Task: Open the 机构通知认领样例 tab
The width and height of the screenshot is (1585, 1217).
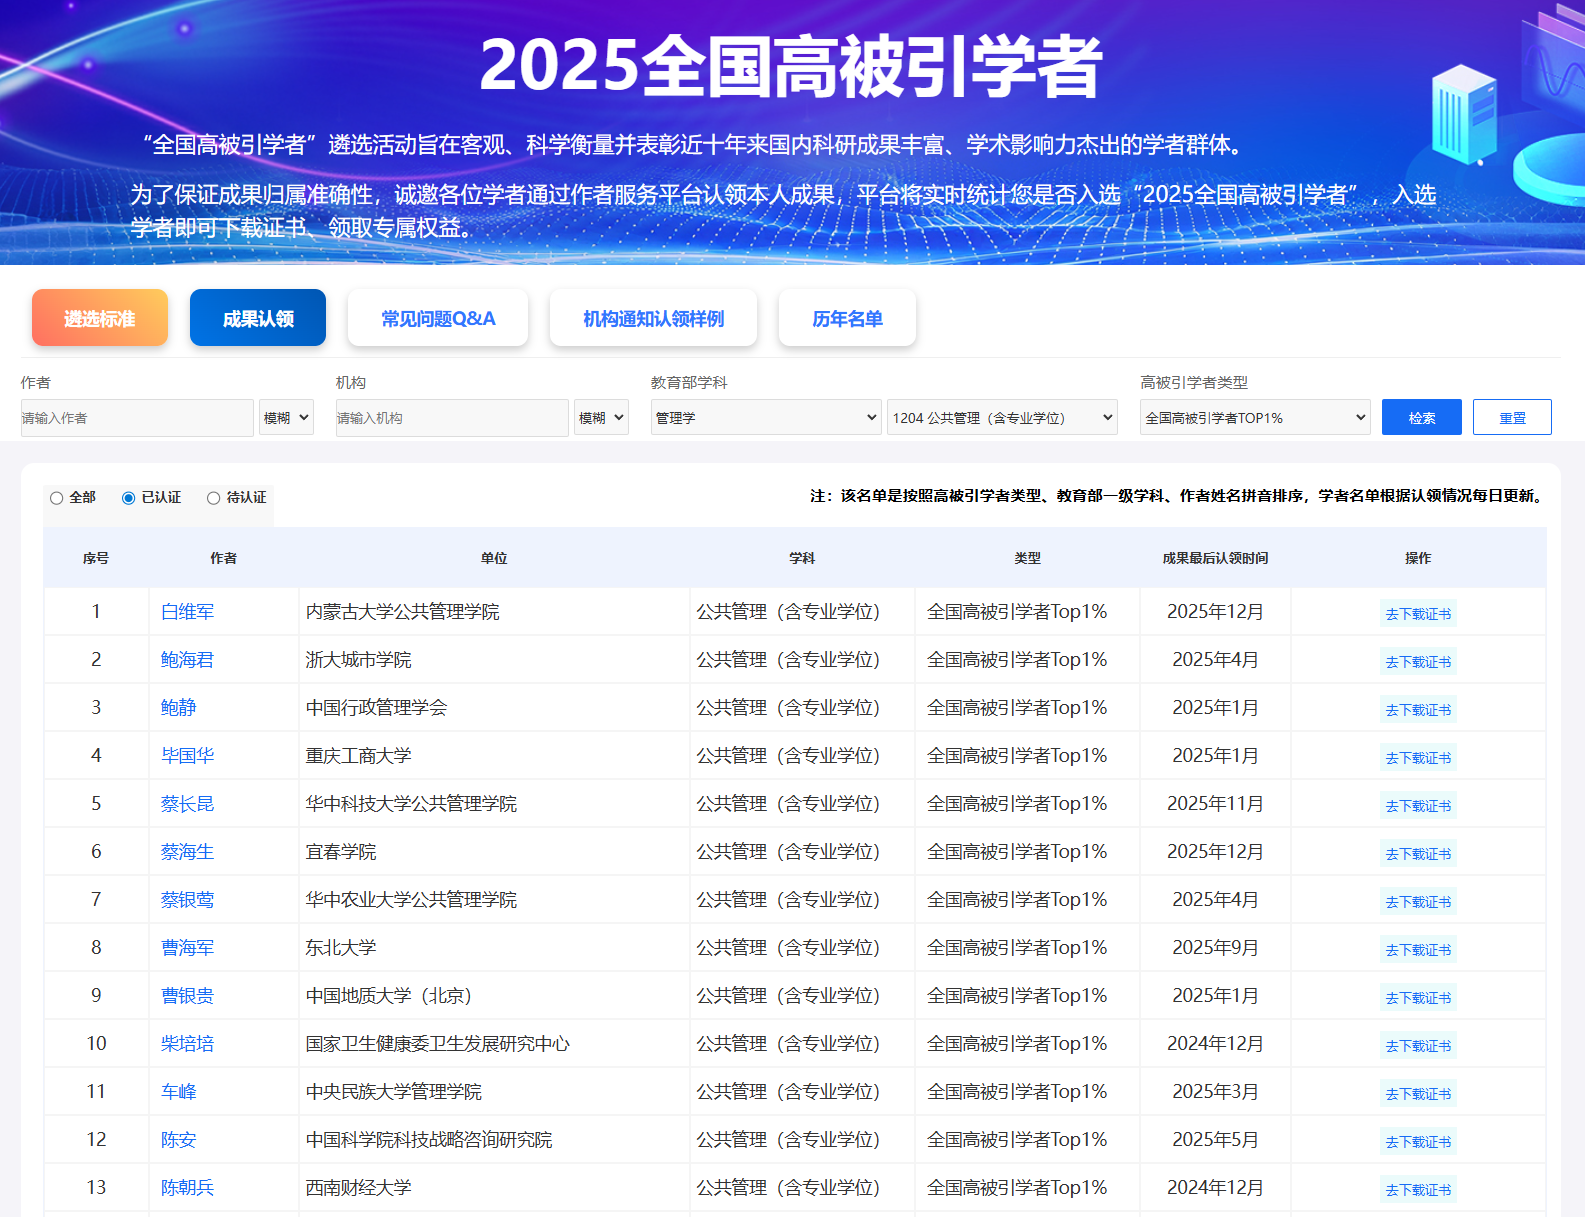Action: (x=653, y=318)
